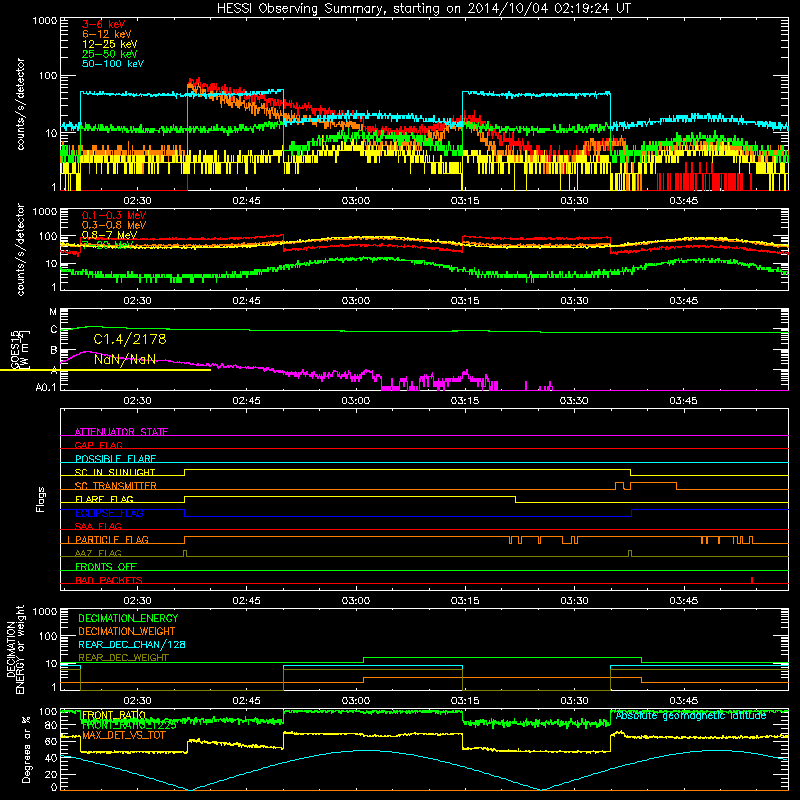
Task: Select the FRONTS_OFF flag label
Action: [x=106, y=567]
